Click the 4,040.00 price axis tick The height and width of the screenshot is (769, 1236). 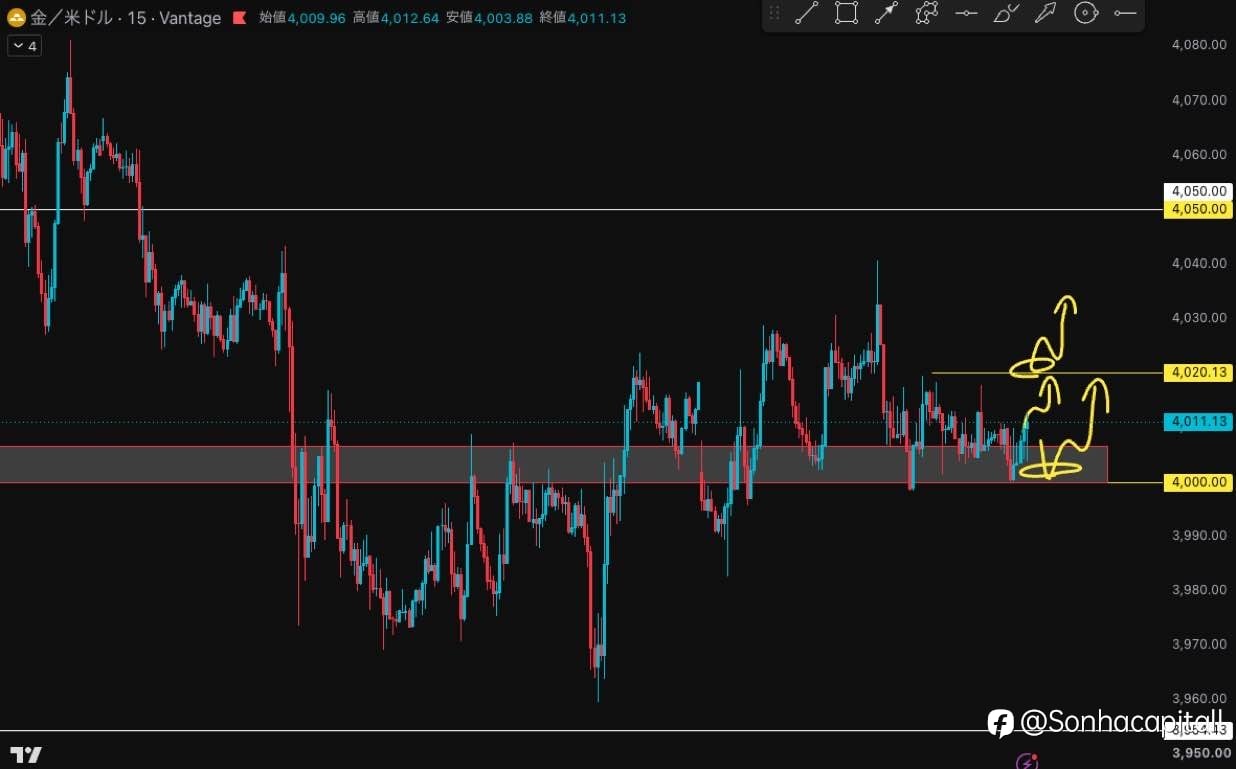[x=1199, y=263]
